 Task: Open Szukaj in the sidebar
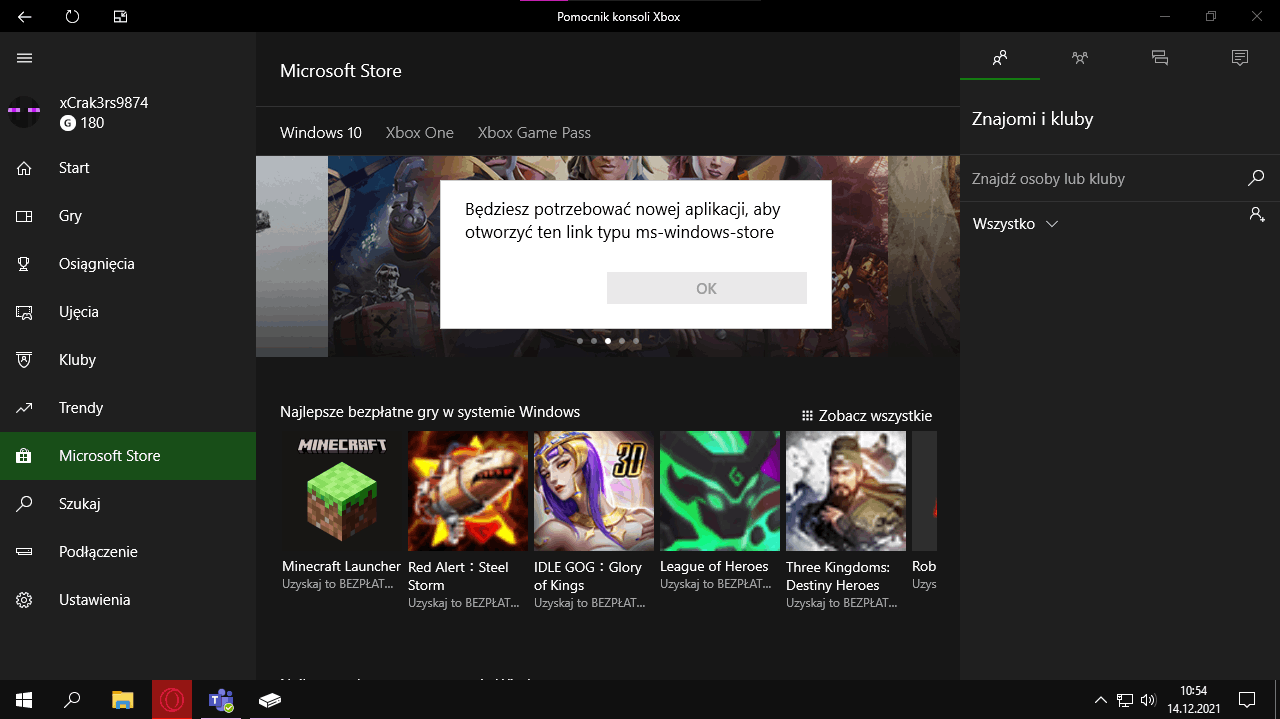click(128, 504)
